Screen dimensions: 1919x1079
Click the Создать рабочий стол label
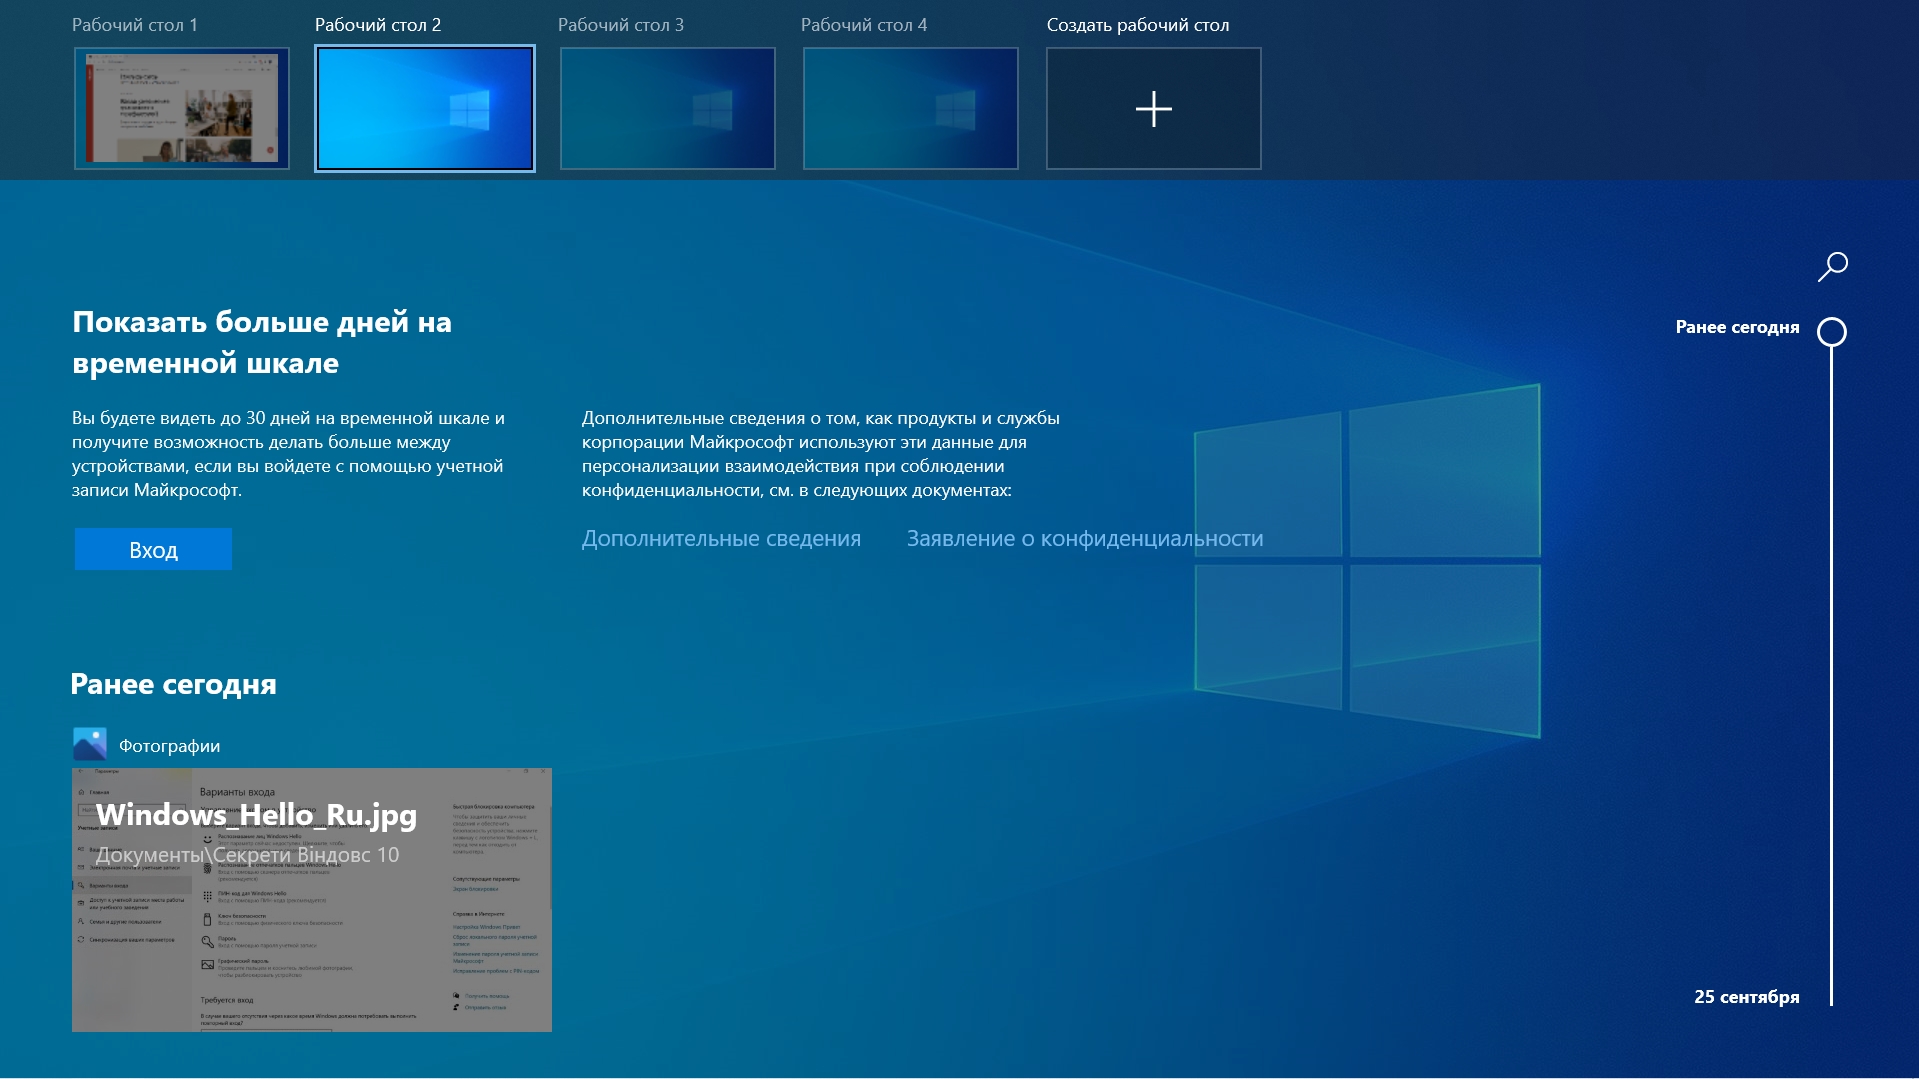[1138, 25]
